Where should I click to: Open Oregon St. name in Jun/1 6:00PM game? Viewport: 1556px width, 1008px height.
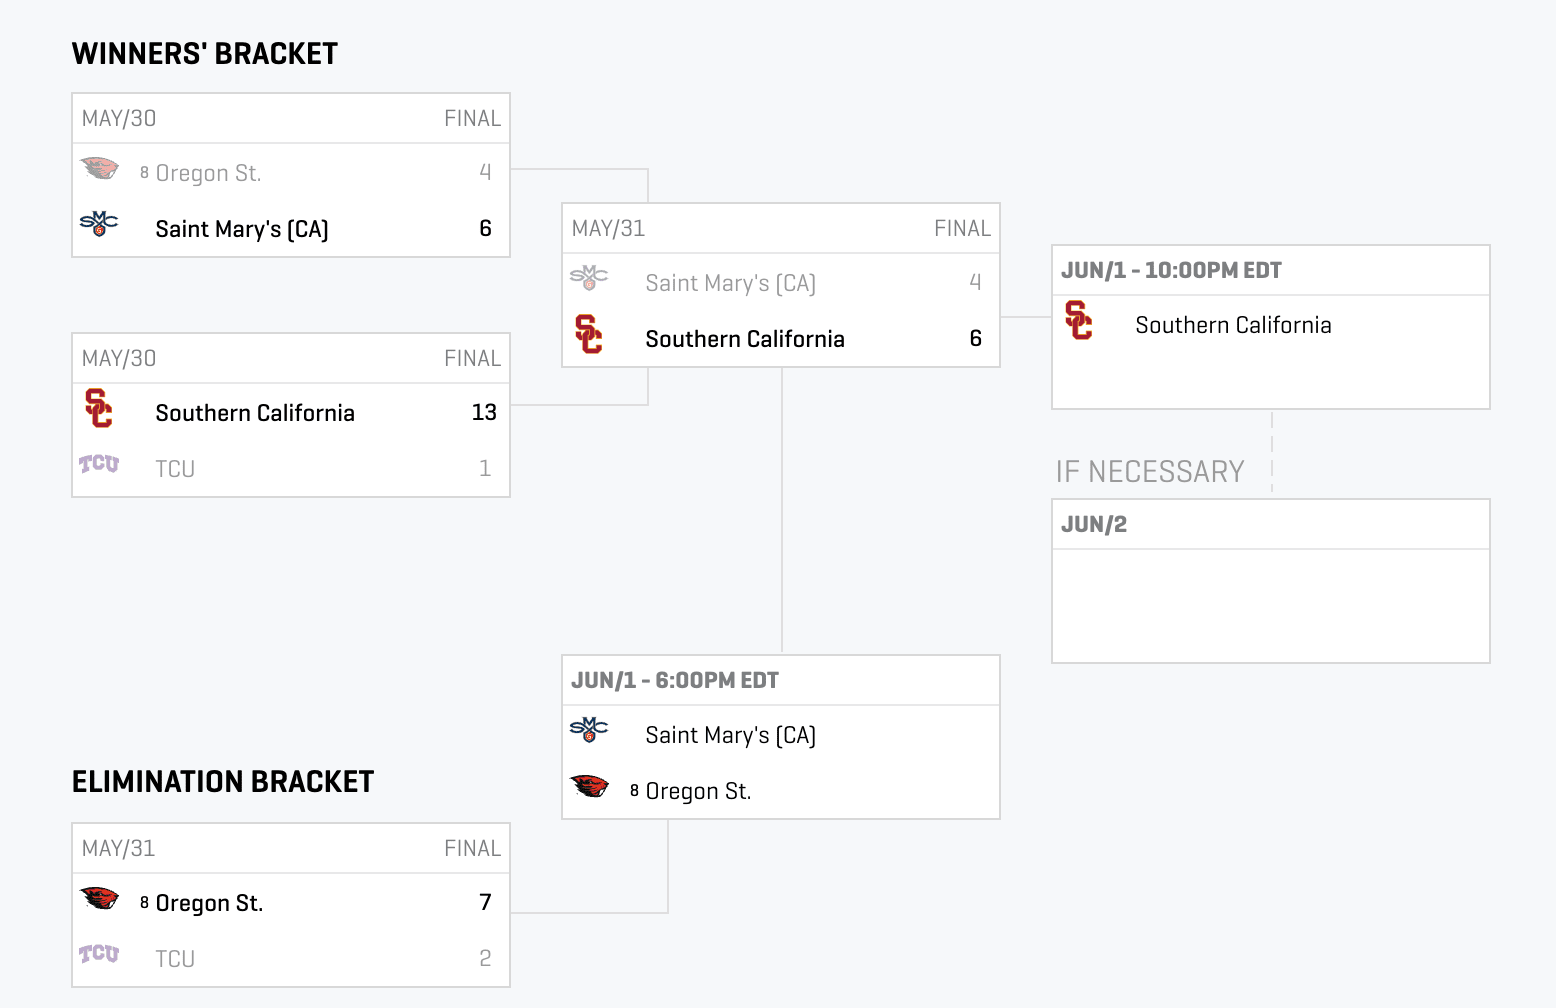pos(698,791)
